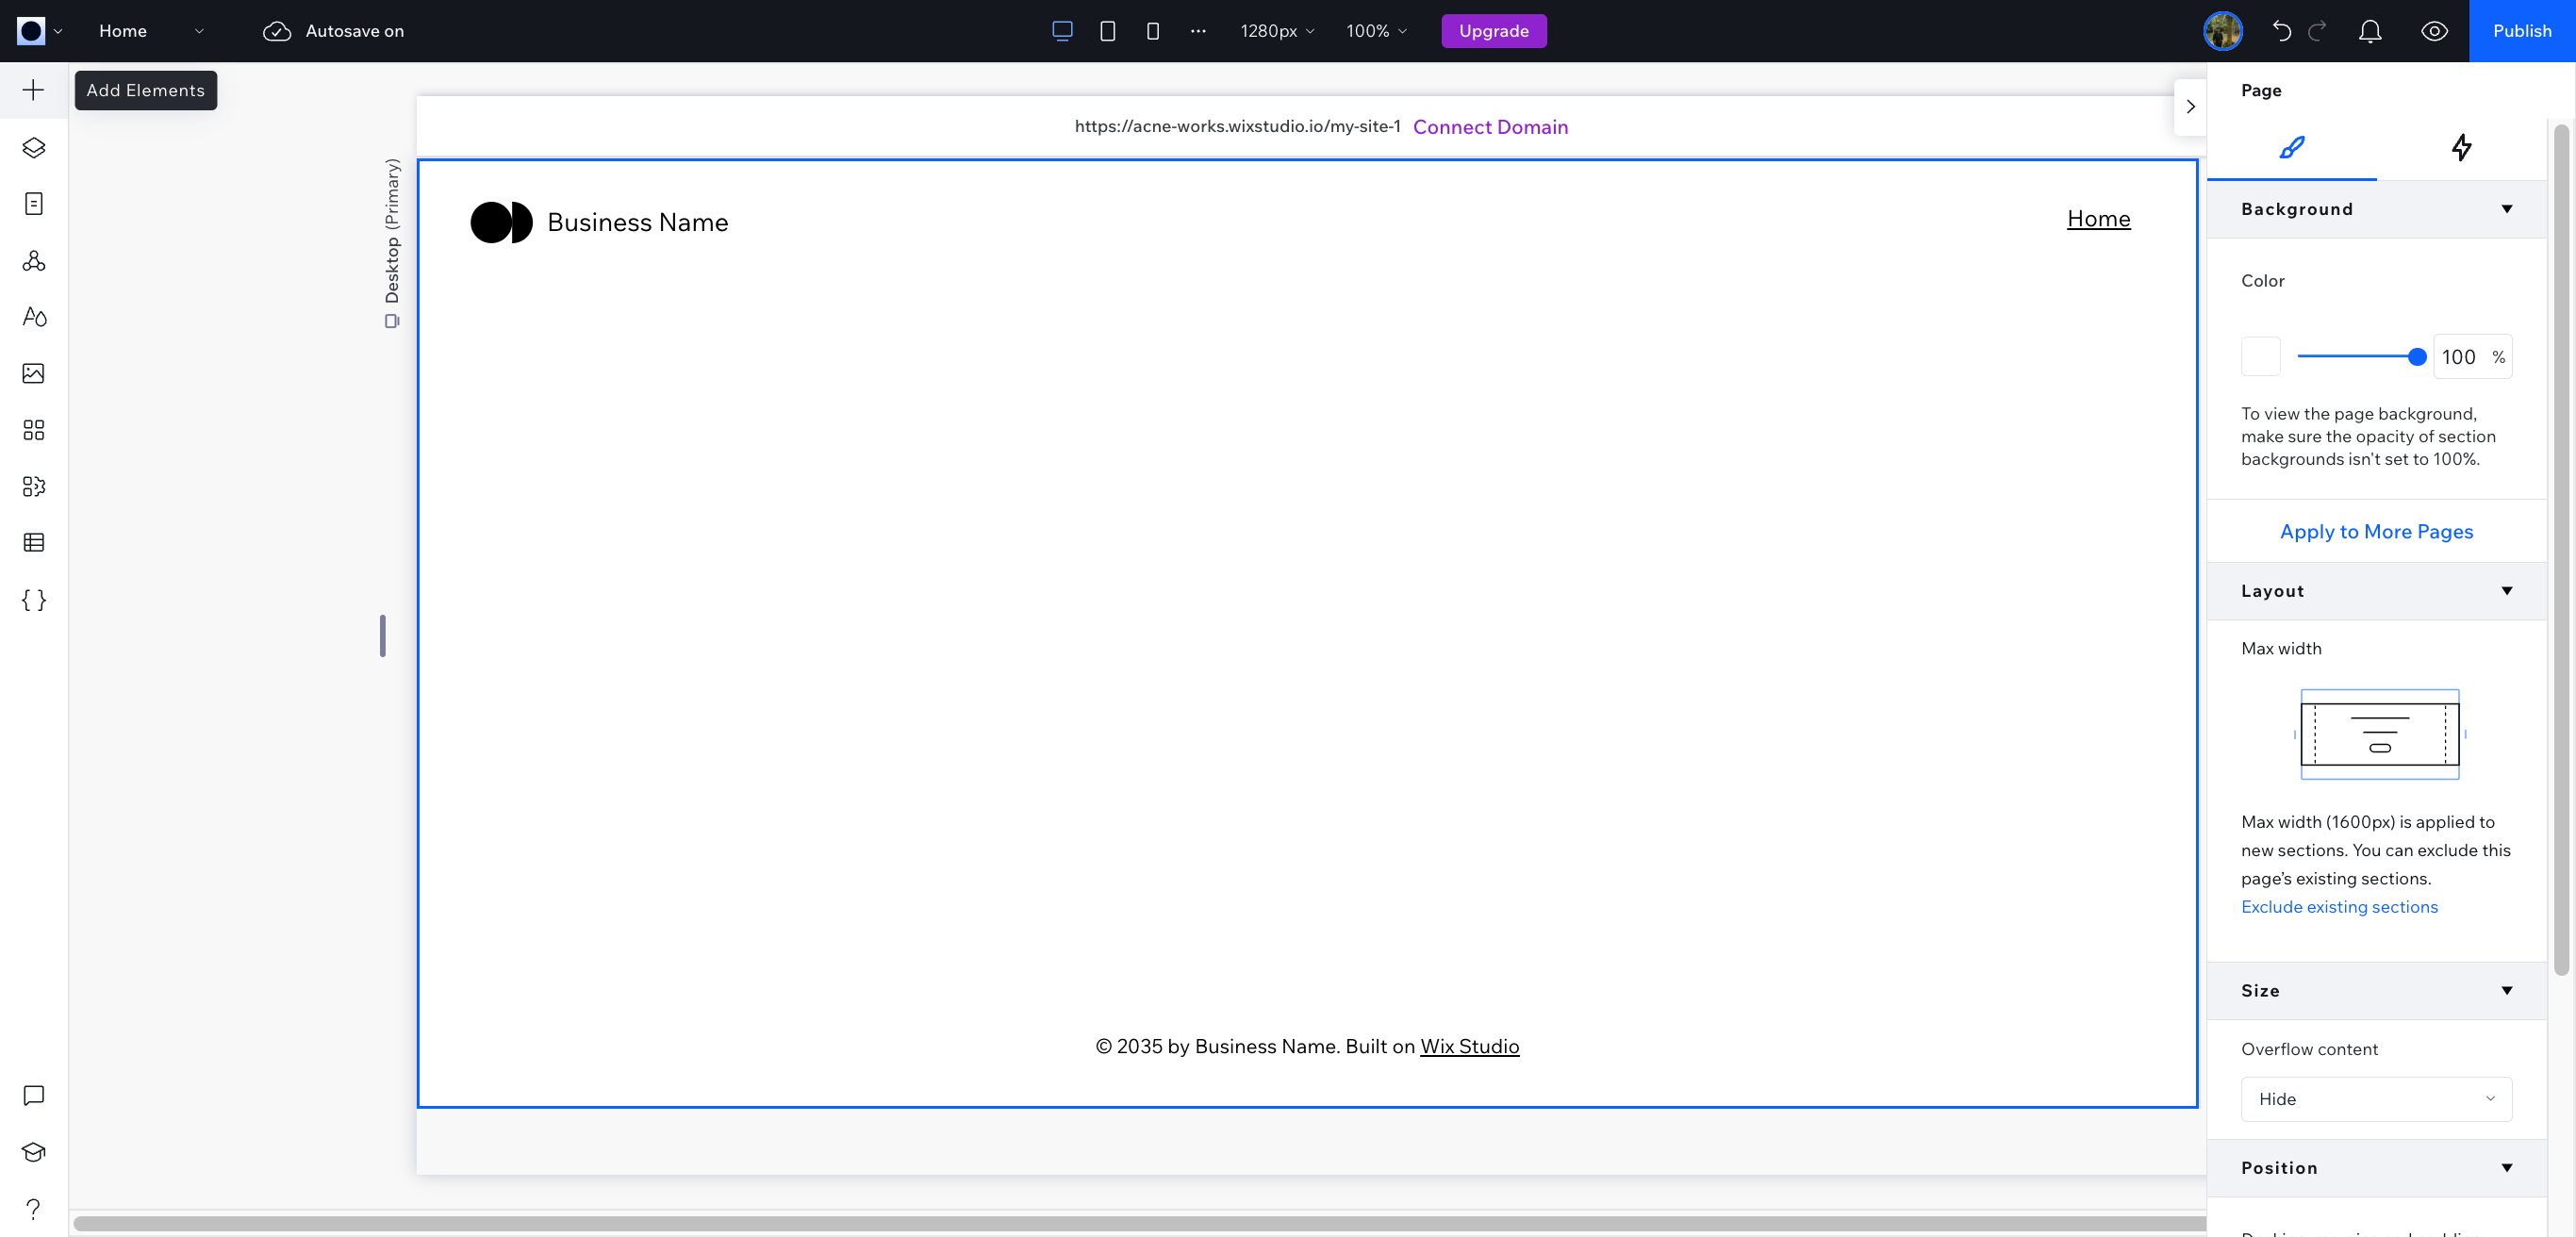Viewport: 2576px width, 1237px height.
Task: Click Apply to More Pages
Action: pyautogui.click(x=2376, y=532)
